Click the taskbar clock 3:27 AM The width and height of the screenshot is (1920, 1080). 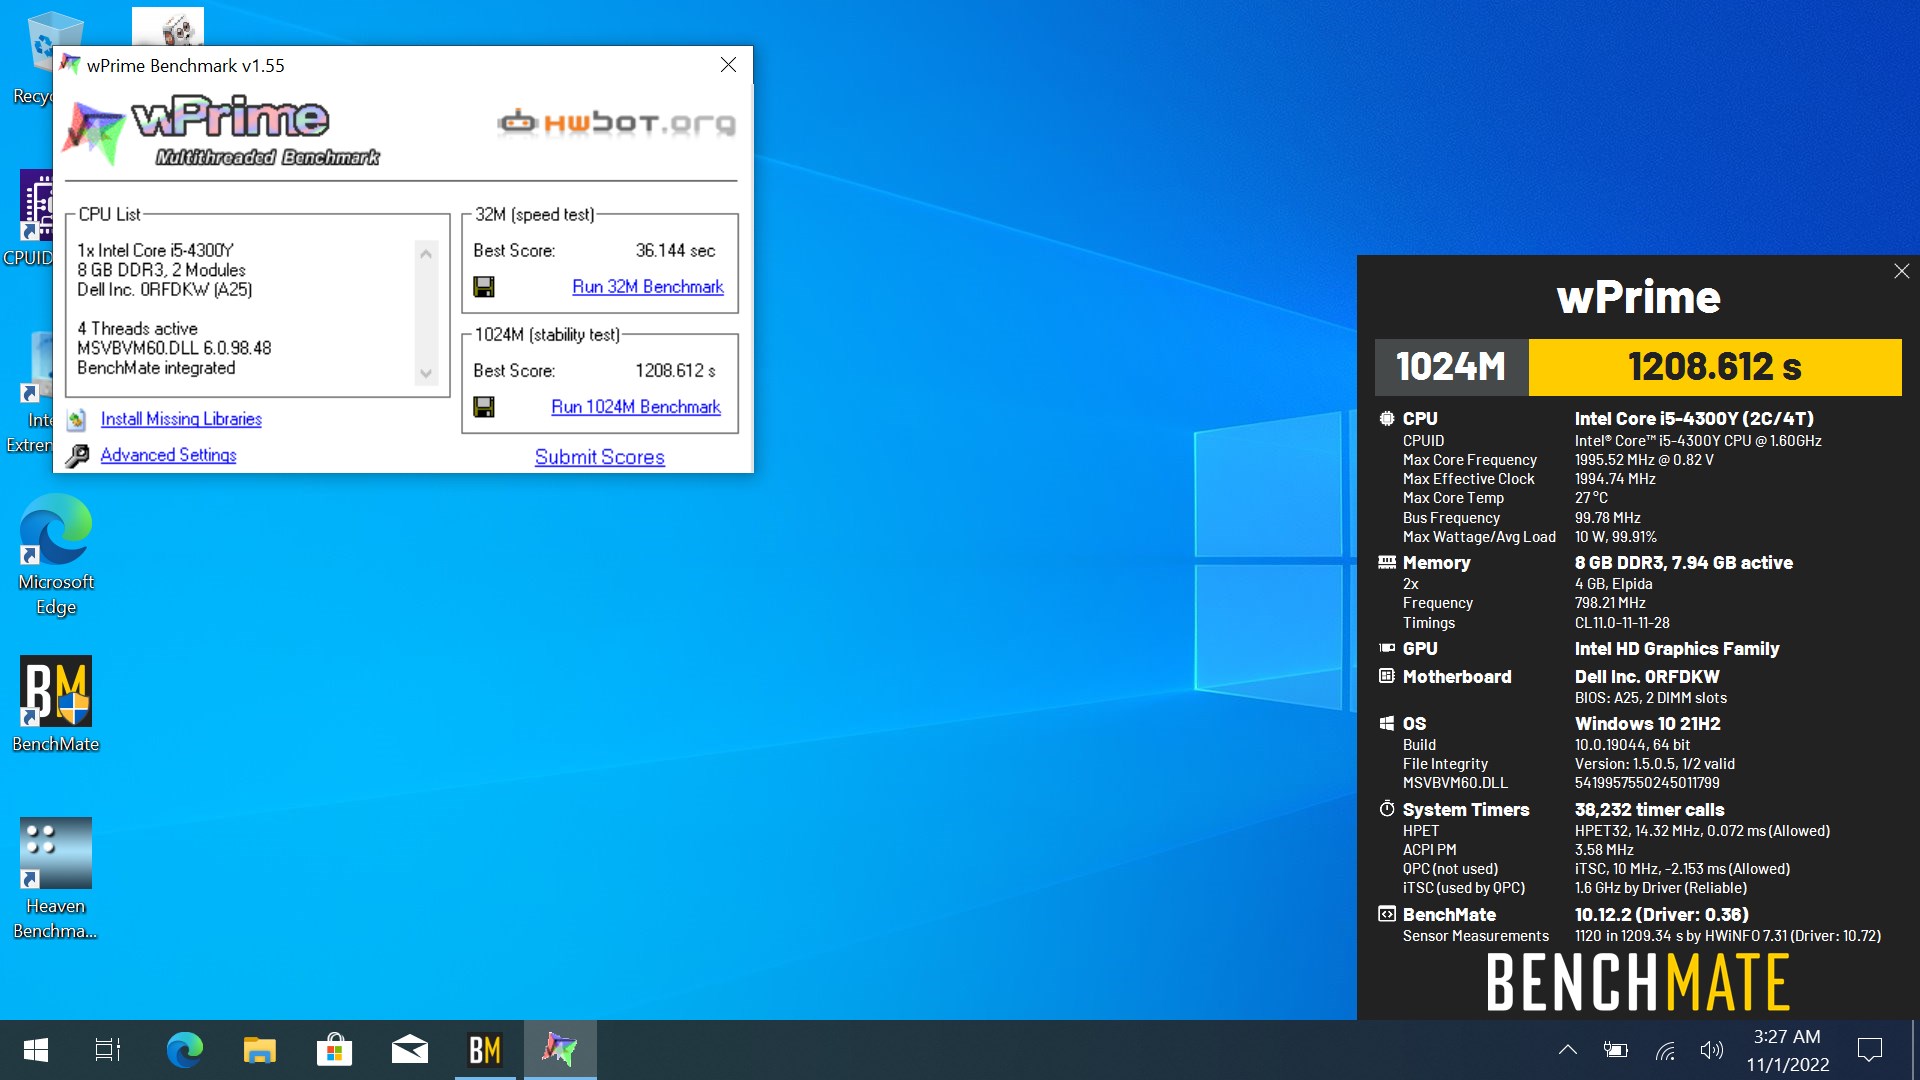[x=1787, y=1037]
